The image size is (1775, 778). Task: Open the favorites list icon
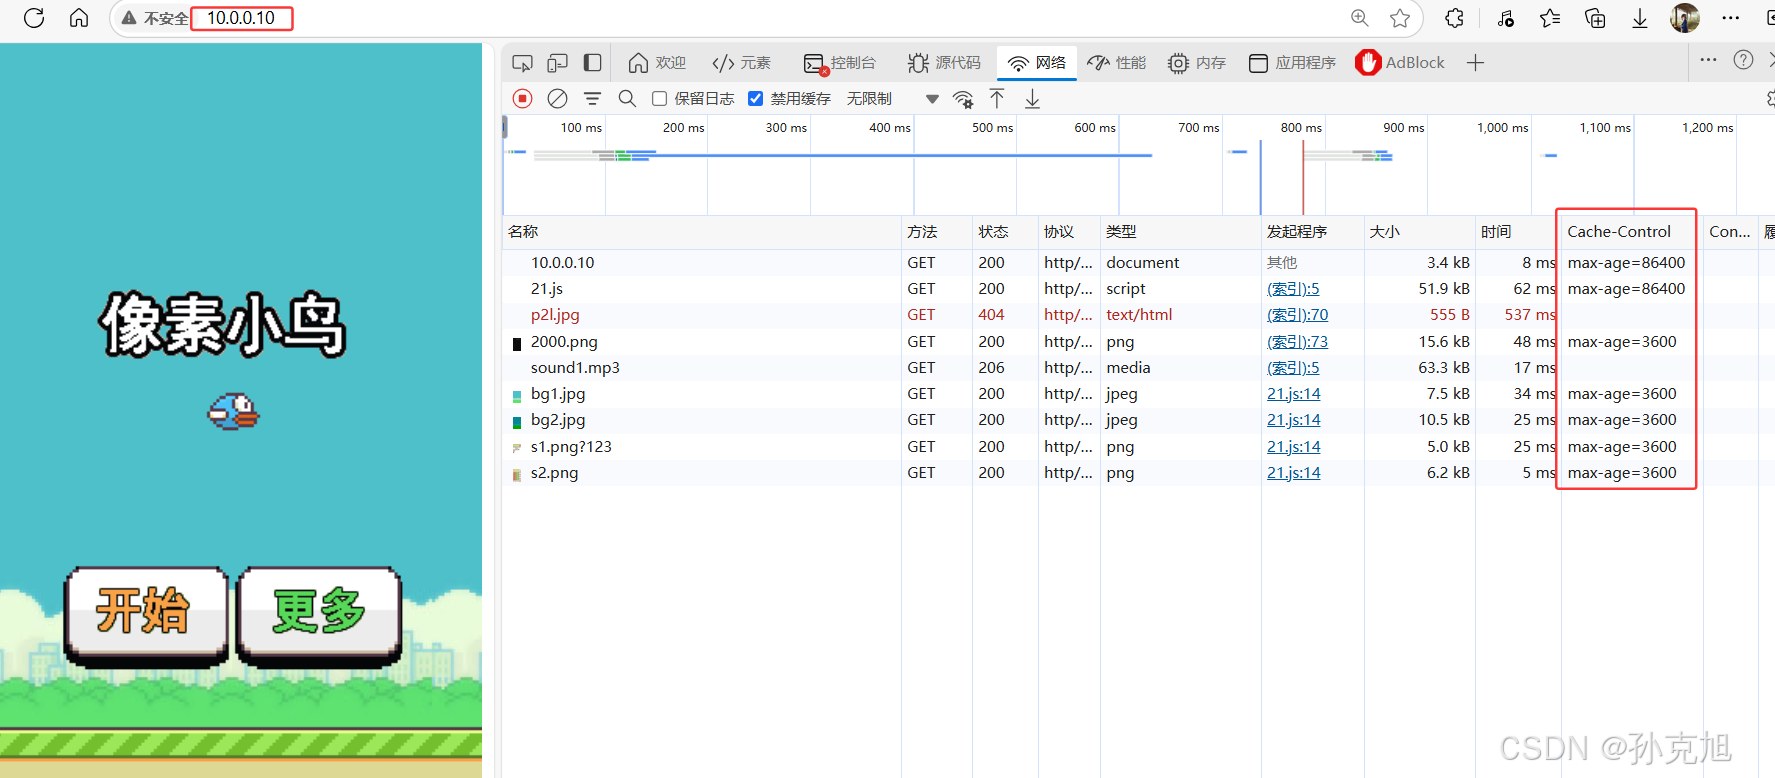[x=1550, y=18]
